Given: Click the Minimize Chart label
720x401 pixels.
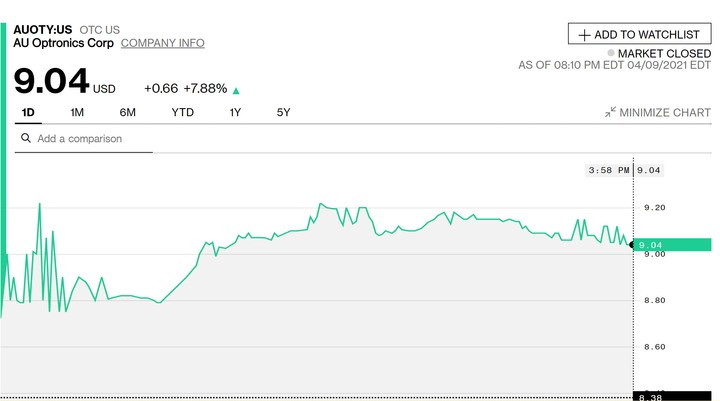Looking at the screenshot, I should pyautogui.click(x=665, y=113).
